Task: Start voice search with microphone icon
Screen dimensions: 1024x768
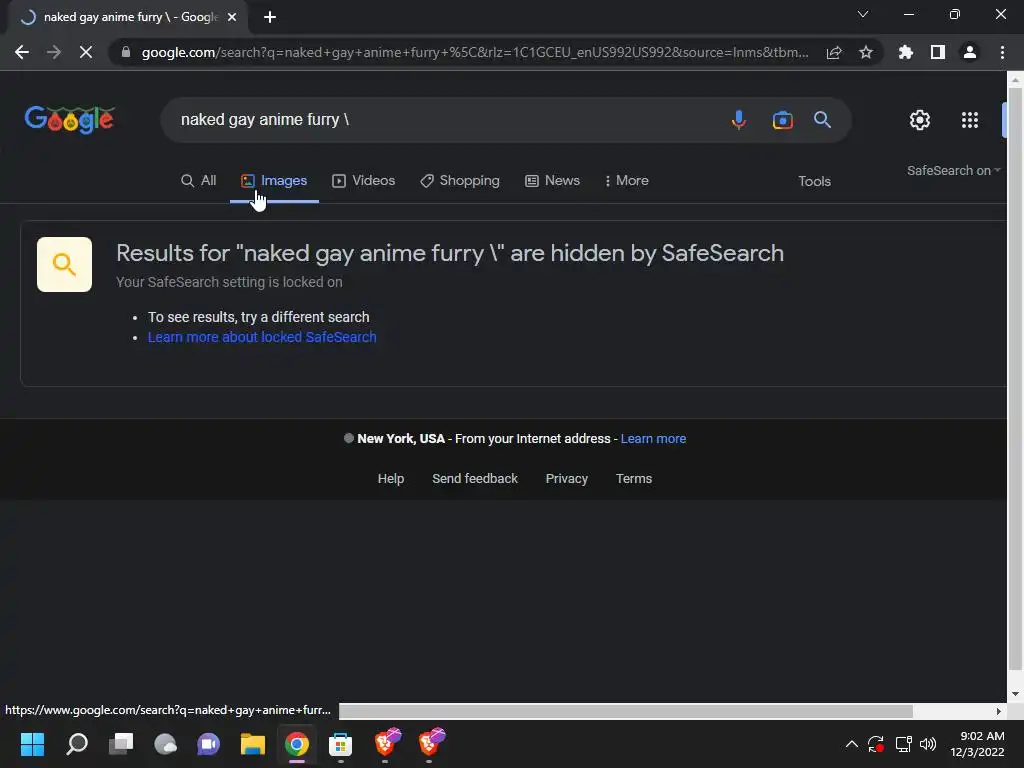Action: [x=739, y=120]
